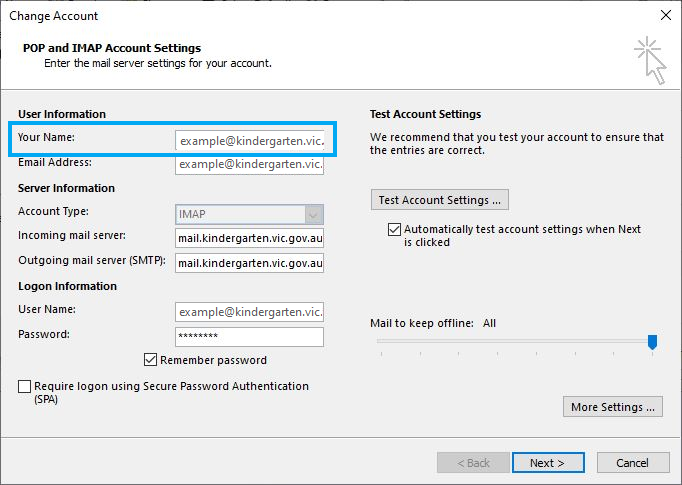Screen dimensions: 682x485
Task: Click the Next button
Action: point(548,462)
